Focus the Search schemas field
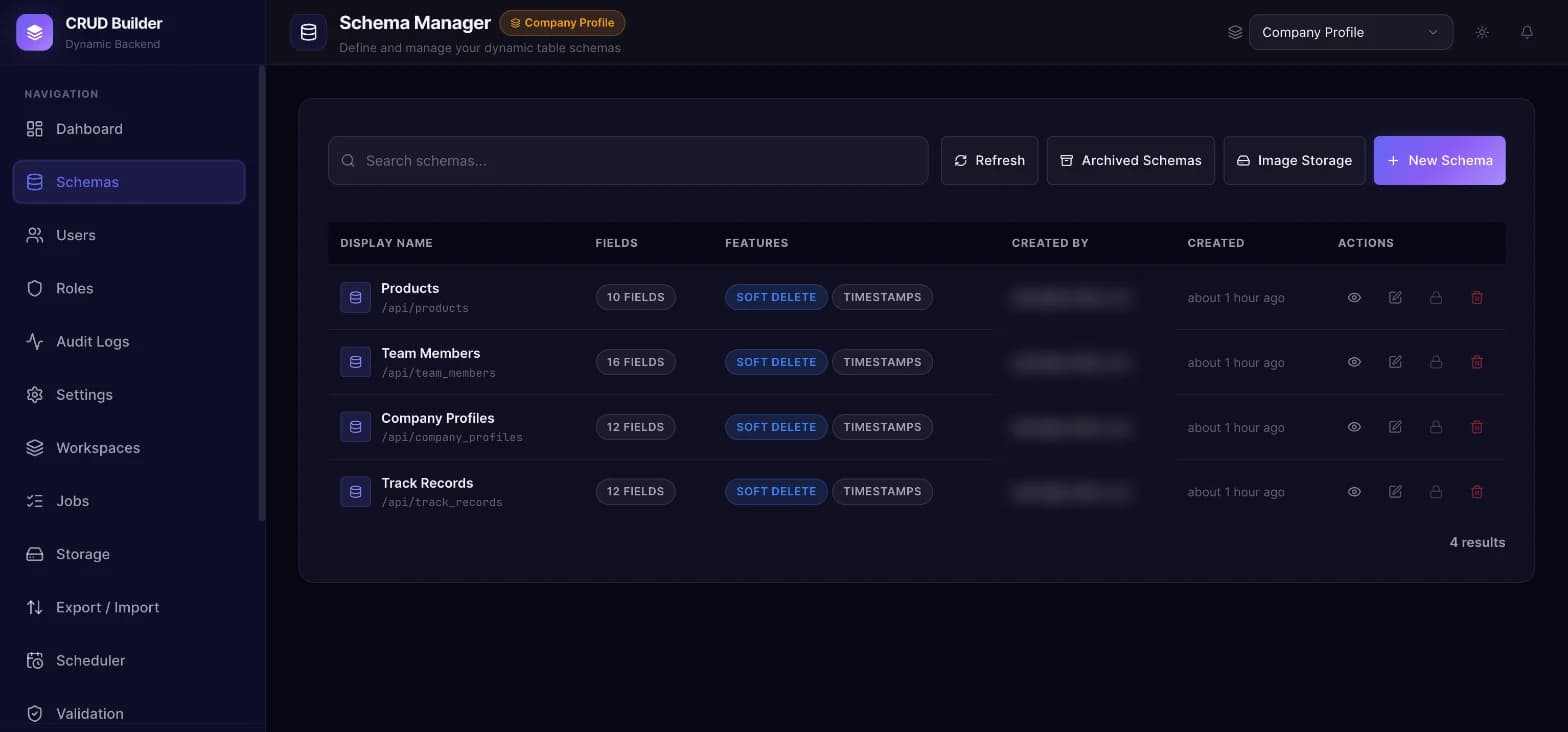This screenshot has height=732, width=1568. point(628,160)
